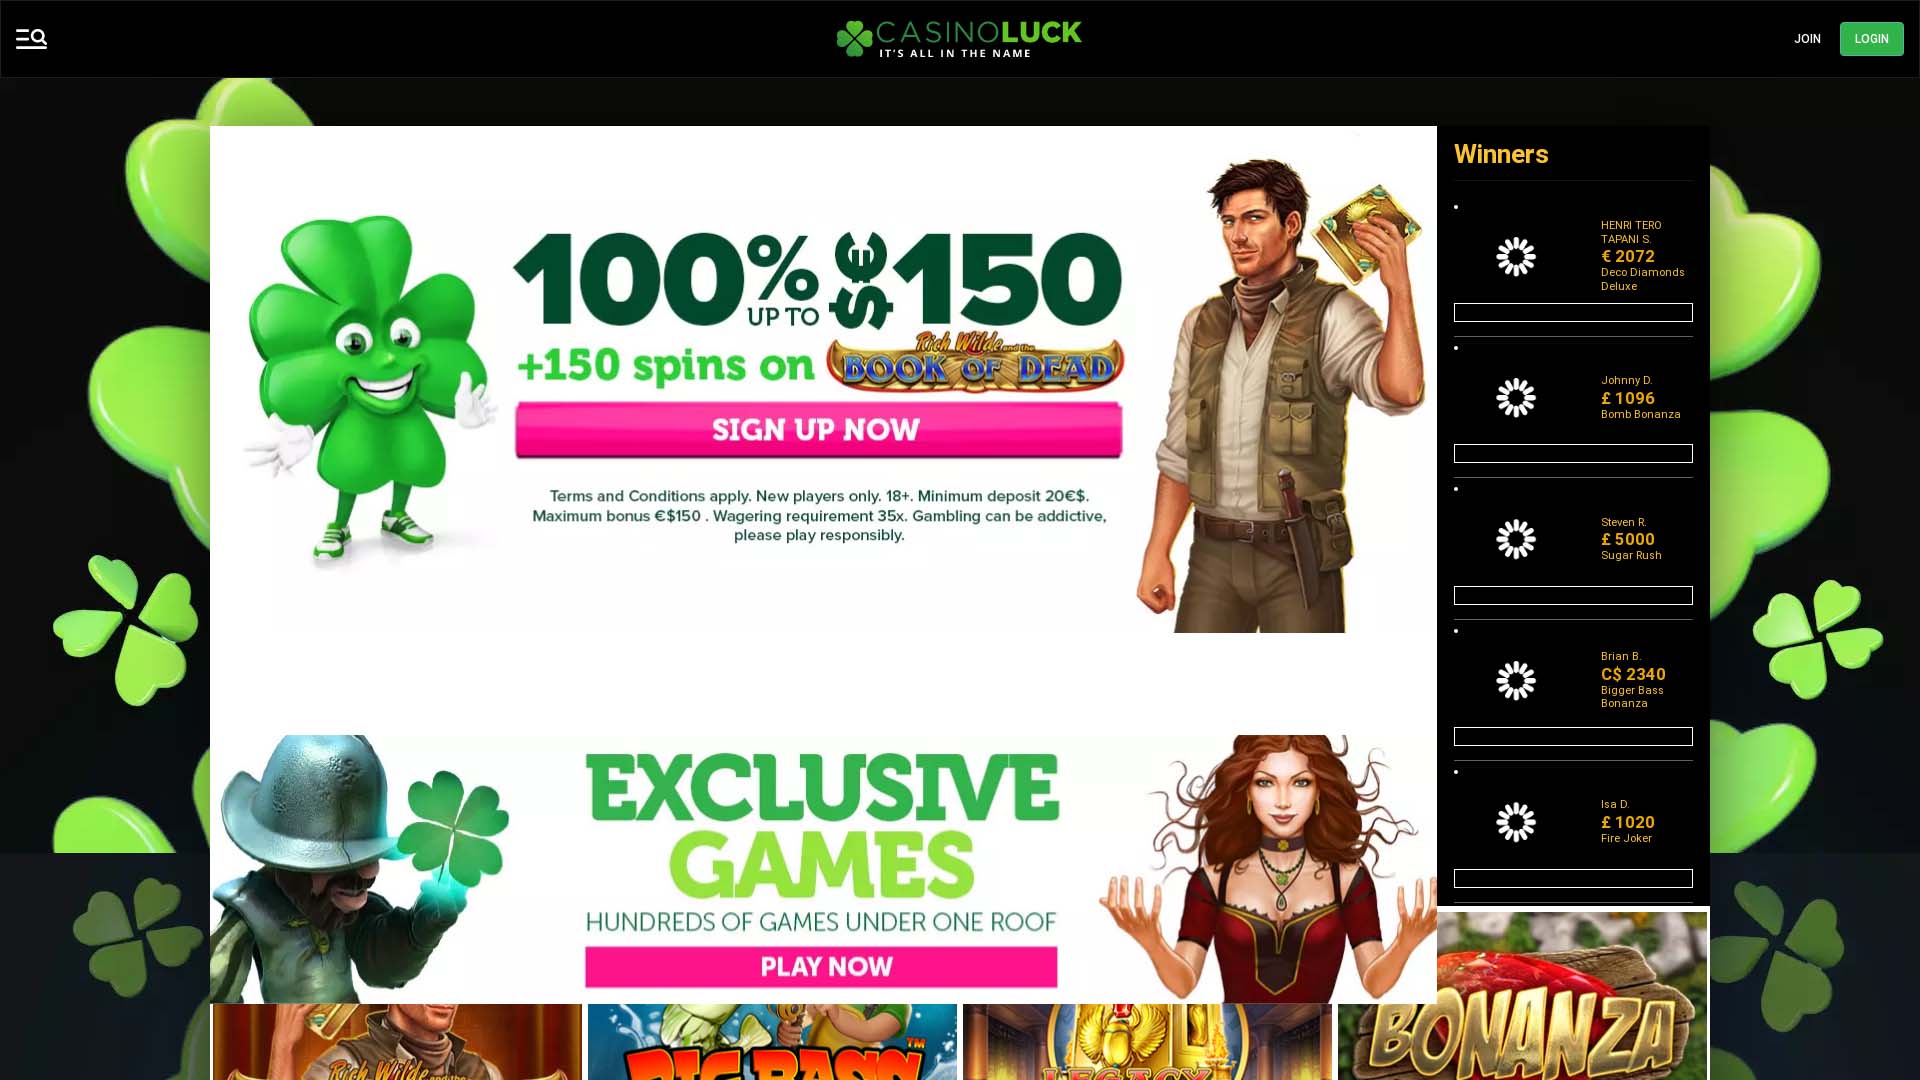This screenshot has width=1920, height=1080.
Task: Click the loading icon beside Johnny D.
Action: click(x=1515, y=397)
